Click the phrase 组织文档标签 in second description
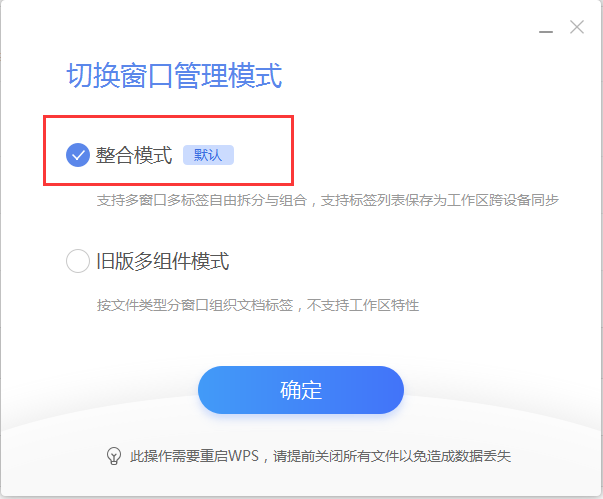Screen dimensions: 603x499 pos(251,306)
